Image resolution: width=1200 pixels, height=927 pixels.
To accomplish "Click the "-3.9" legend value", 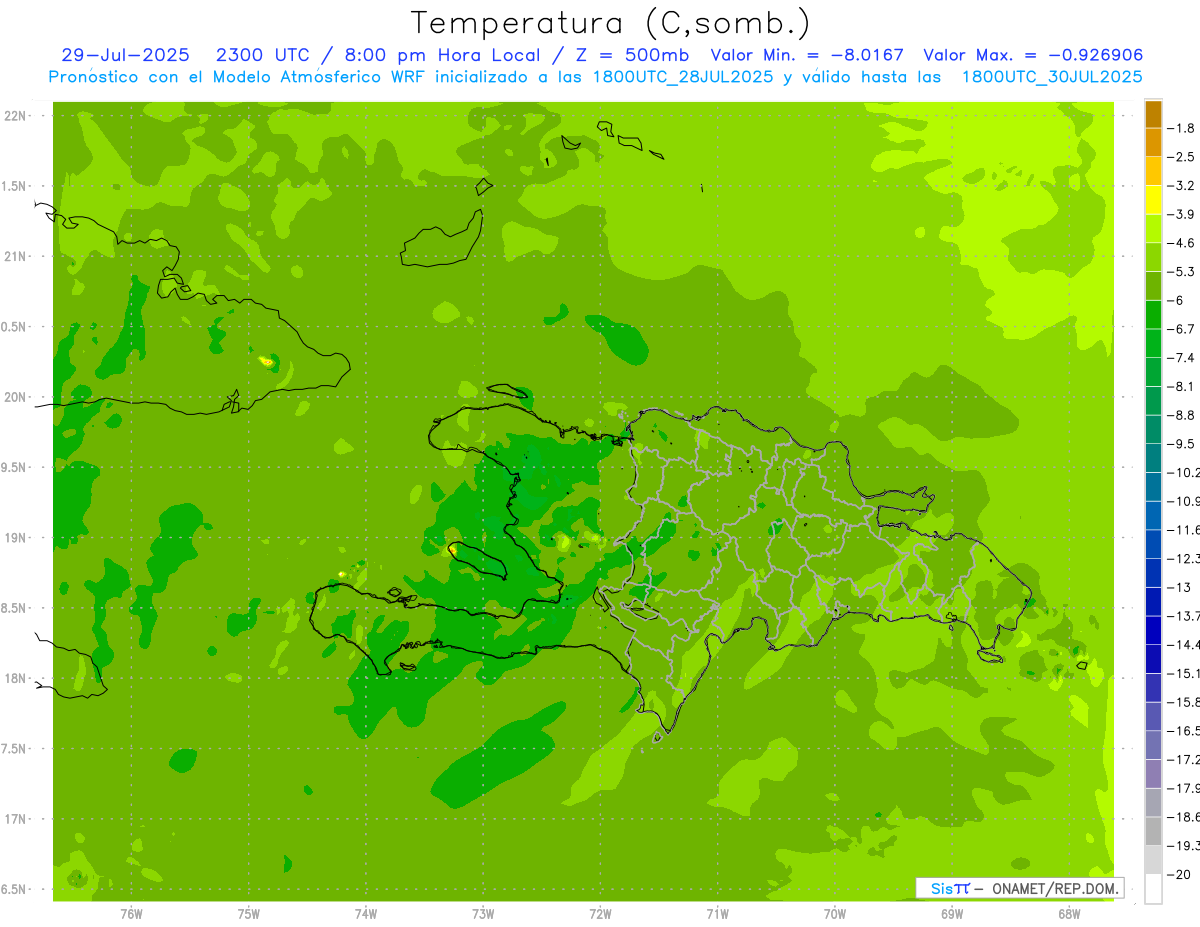I will (1181, 214).
